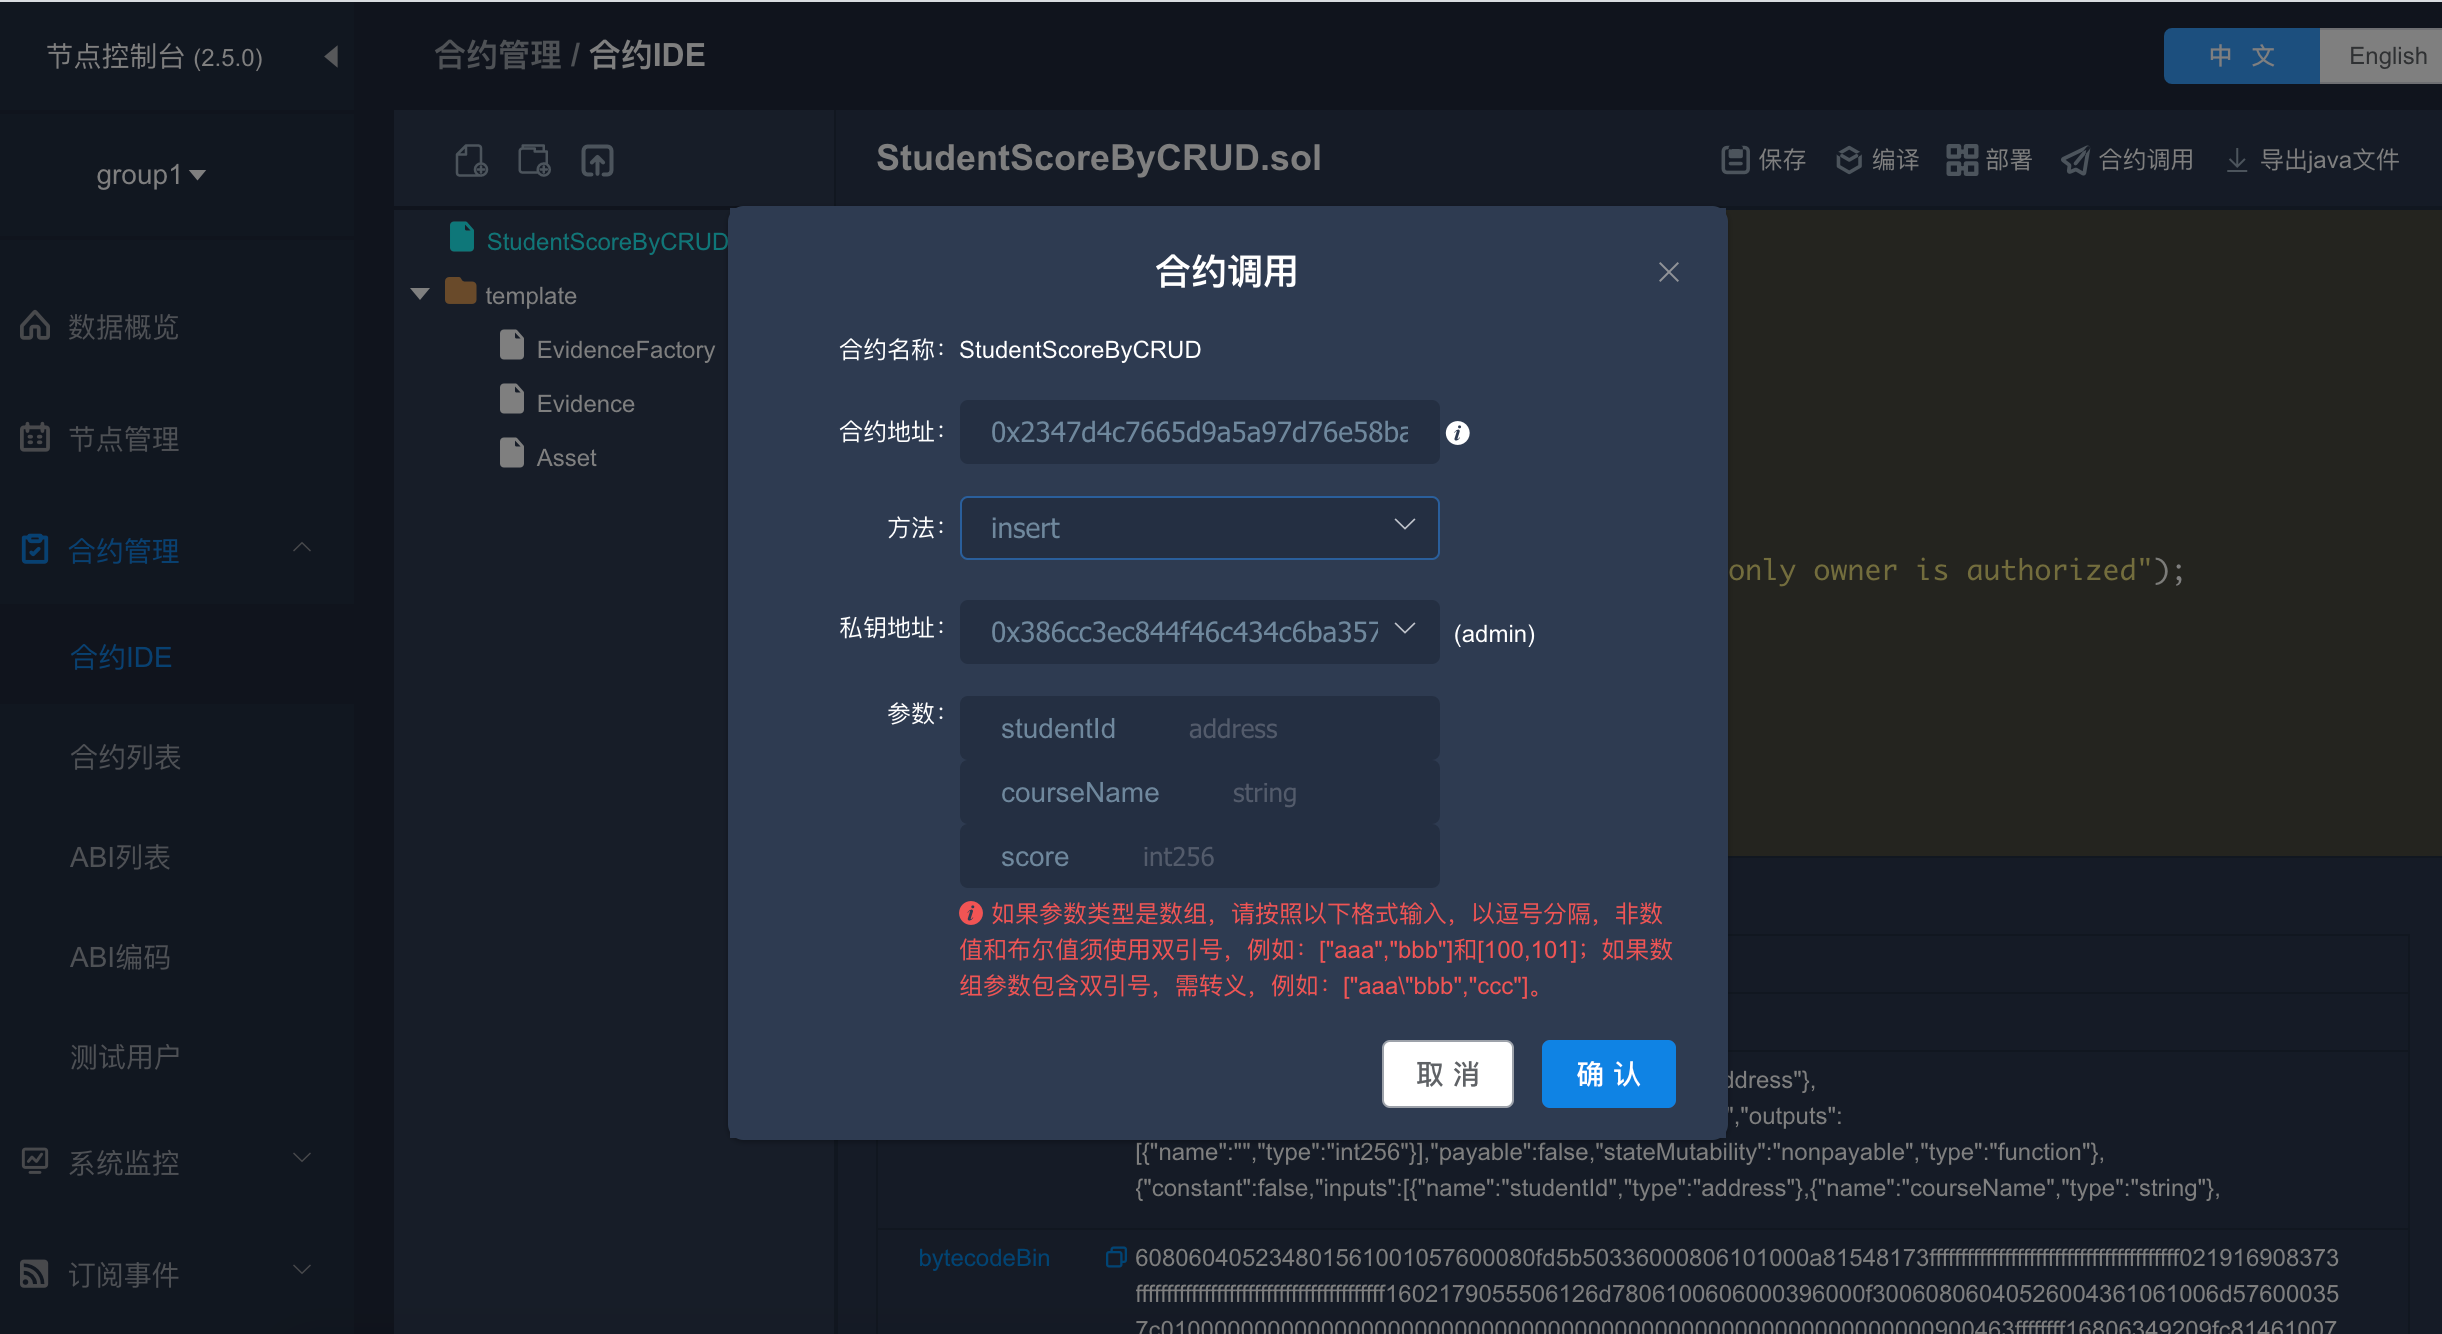Click the 确认 confirm button
2442x1334 pixels.
(x=1608, y=1074)
